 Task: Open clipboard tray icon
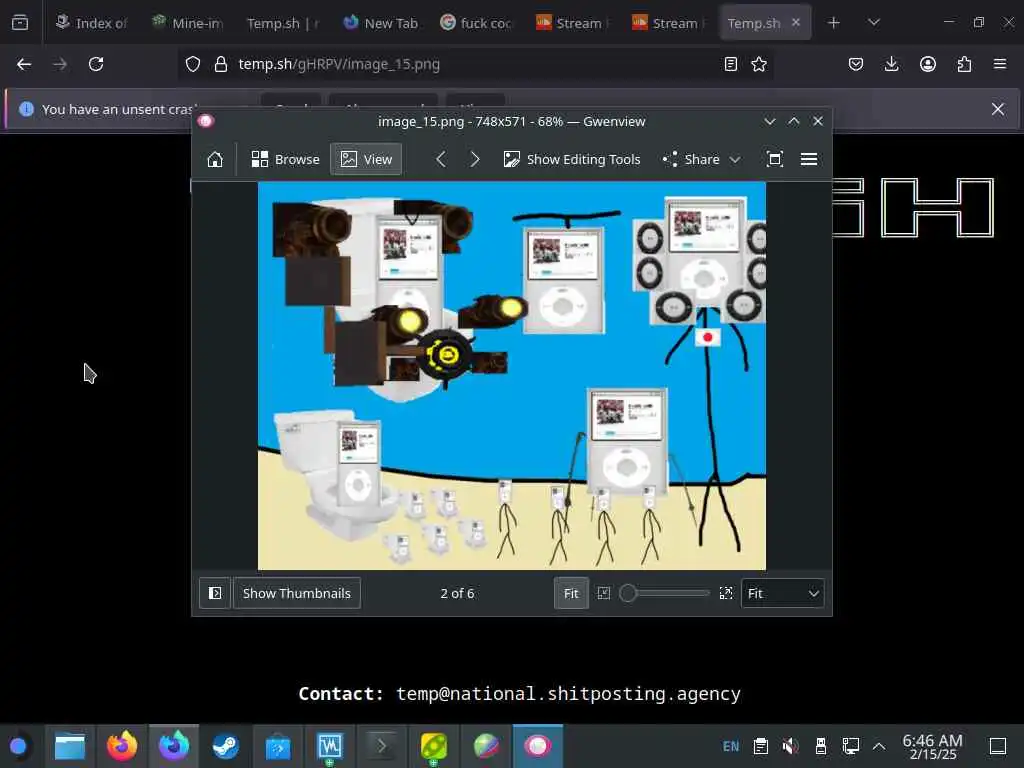pyautogui.click(x=760, y=746)
